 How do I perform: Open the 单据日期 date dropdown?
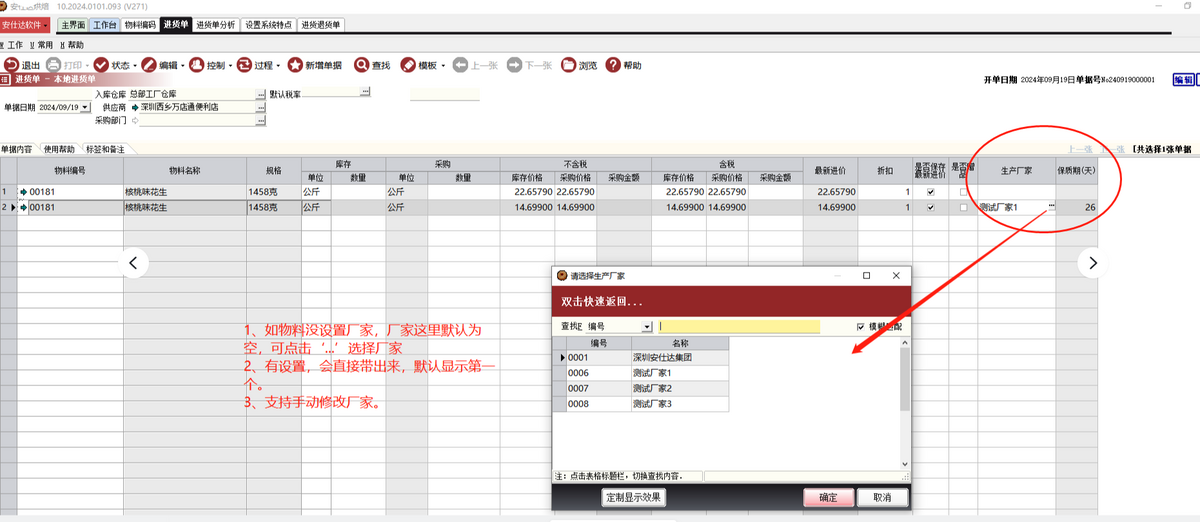pos(84,107)
